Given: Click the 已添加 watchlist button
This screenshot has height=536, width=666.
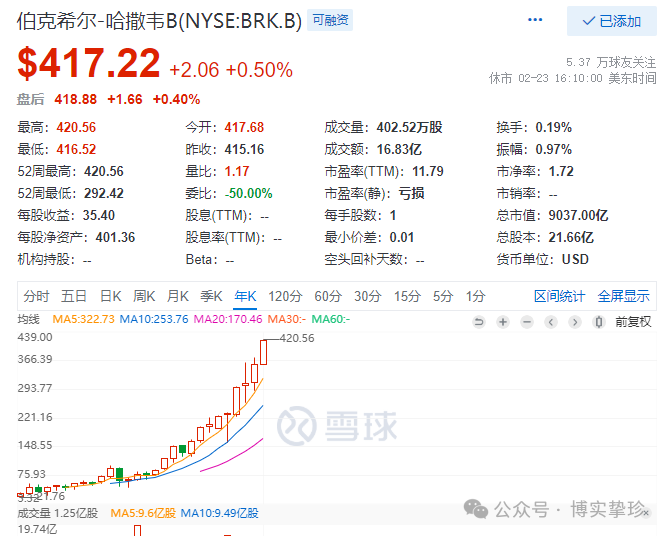Looking at the screenshot, I should pos(612,21).
